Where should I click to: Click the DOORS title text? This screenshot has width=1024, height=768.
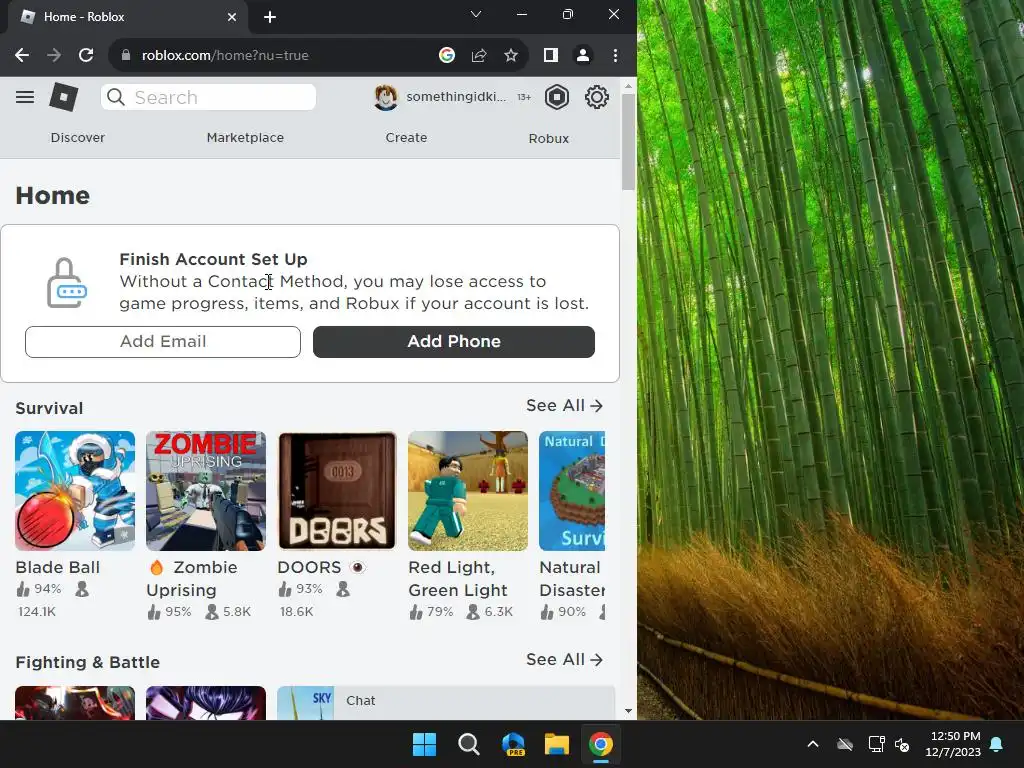[309, 568]
